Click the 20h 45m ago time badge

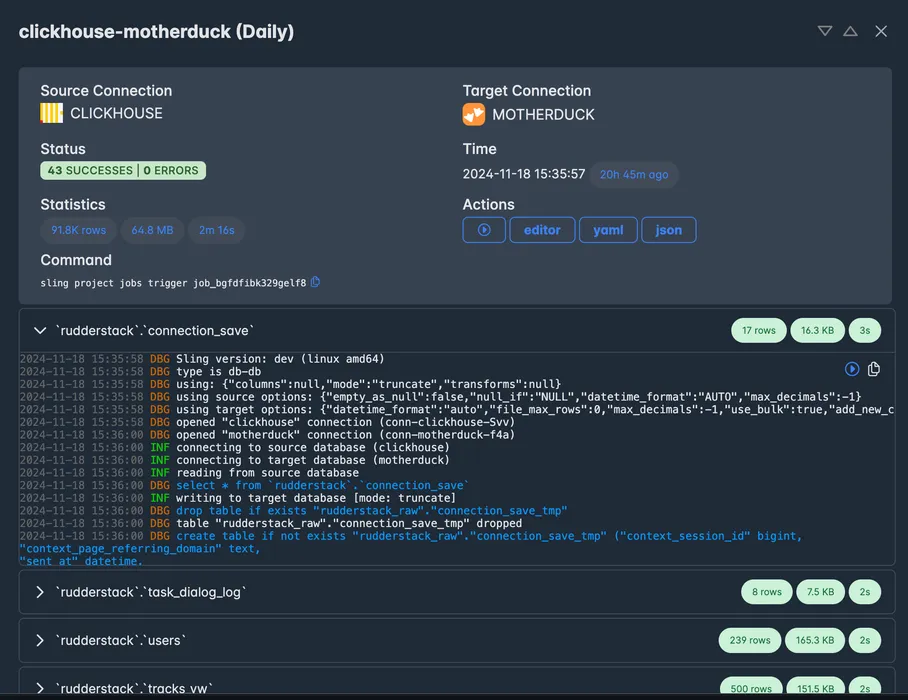point(633,174)
